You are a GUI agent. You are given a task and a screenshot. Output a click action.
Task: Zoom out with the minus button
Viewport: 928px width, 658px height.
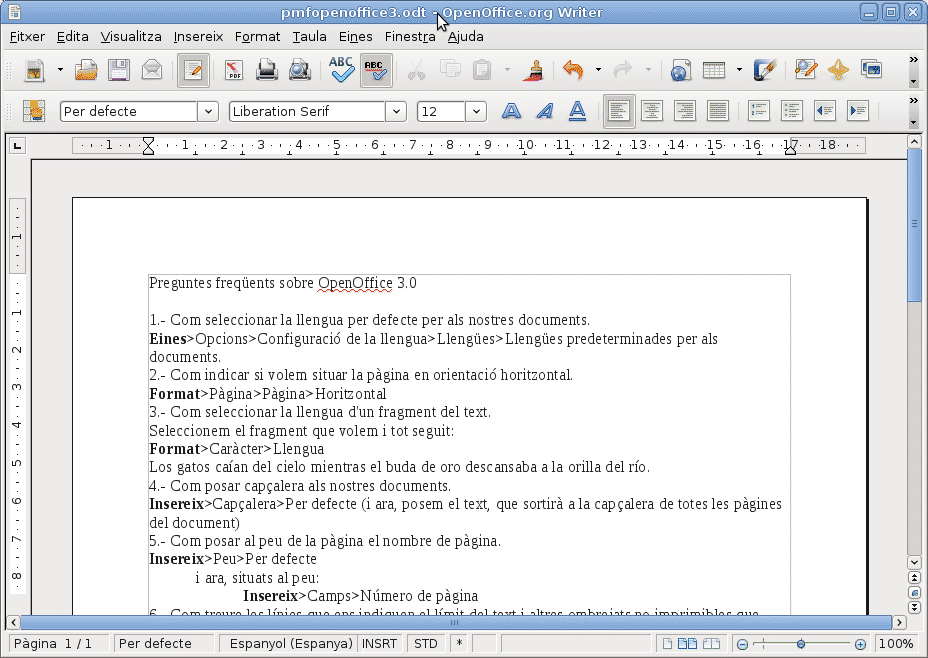[742, 644]
